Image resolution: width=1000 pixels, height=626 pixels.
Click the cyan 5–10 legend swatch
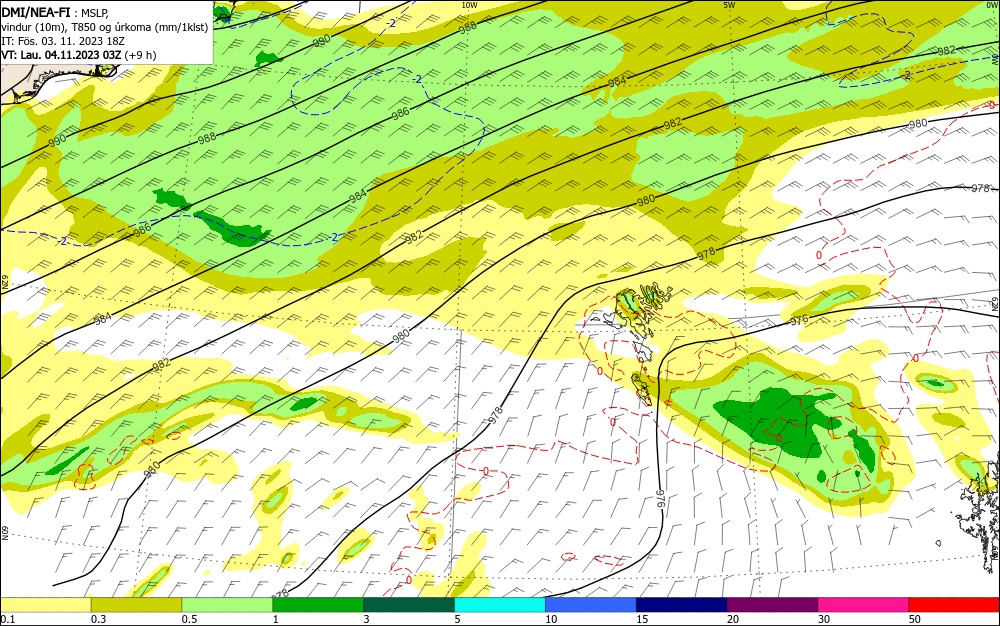tap(500, 605)
